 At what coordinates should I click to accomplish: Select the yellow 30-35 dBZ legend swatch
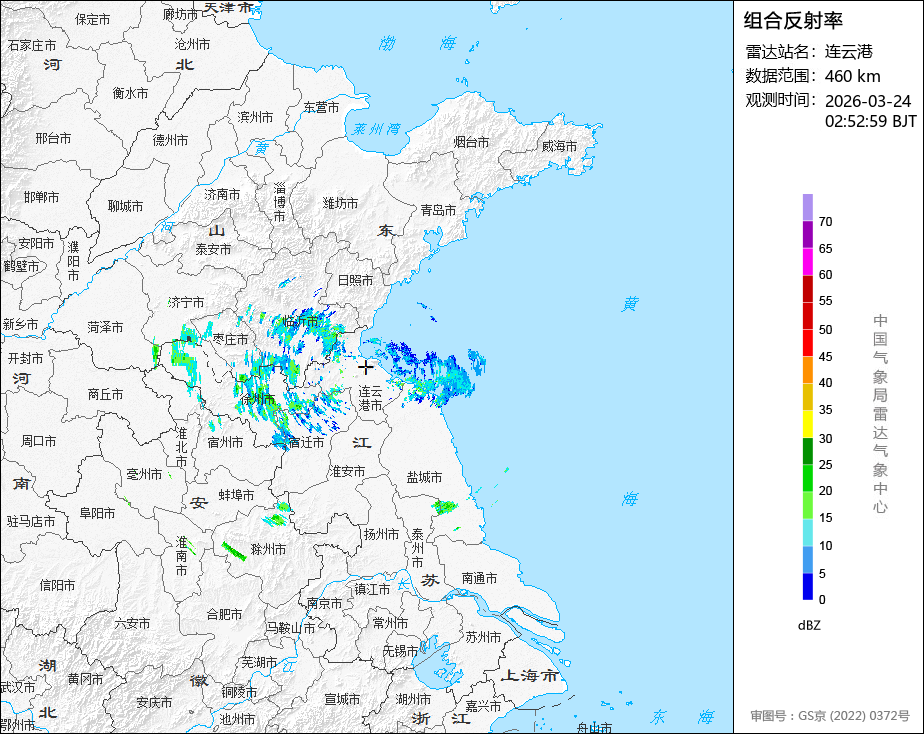pos(808,424)
